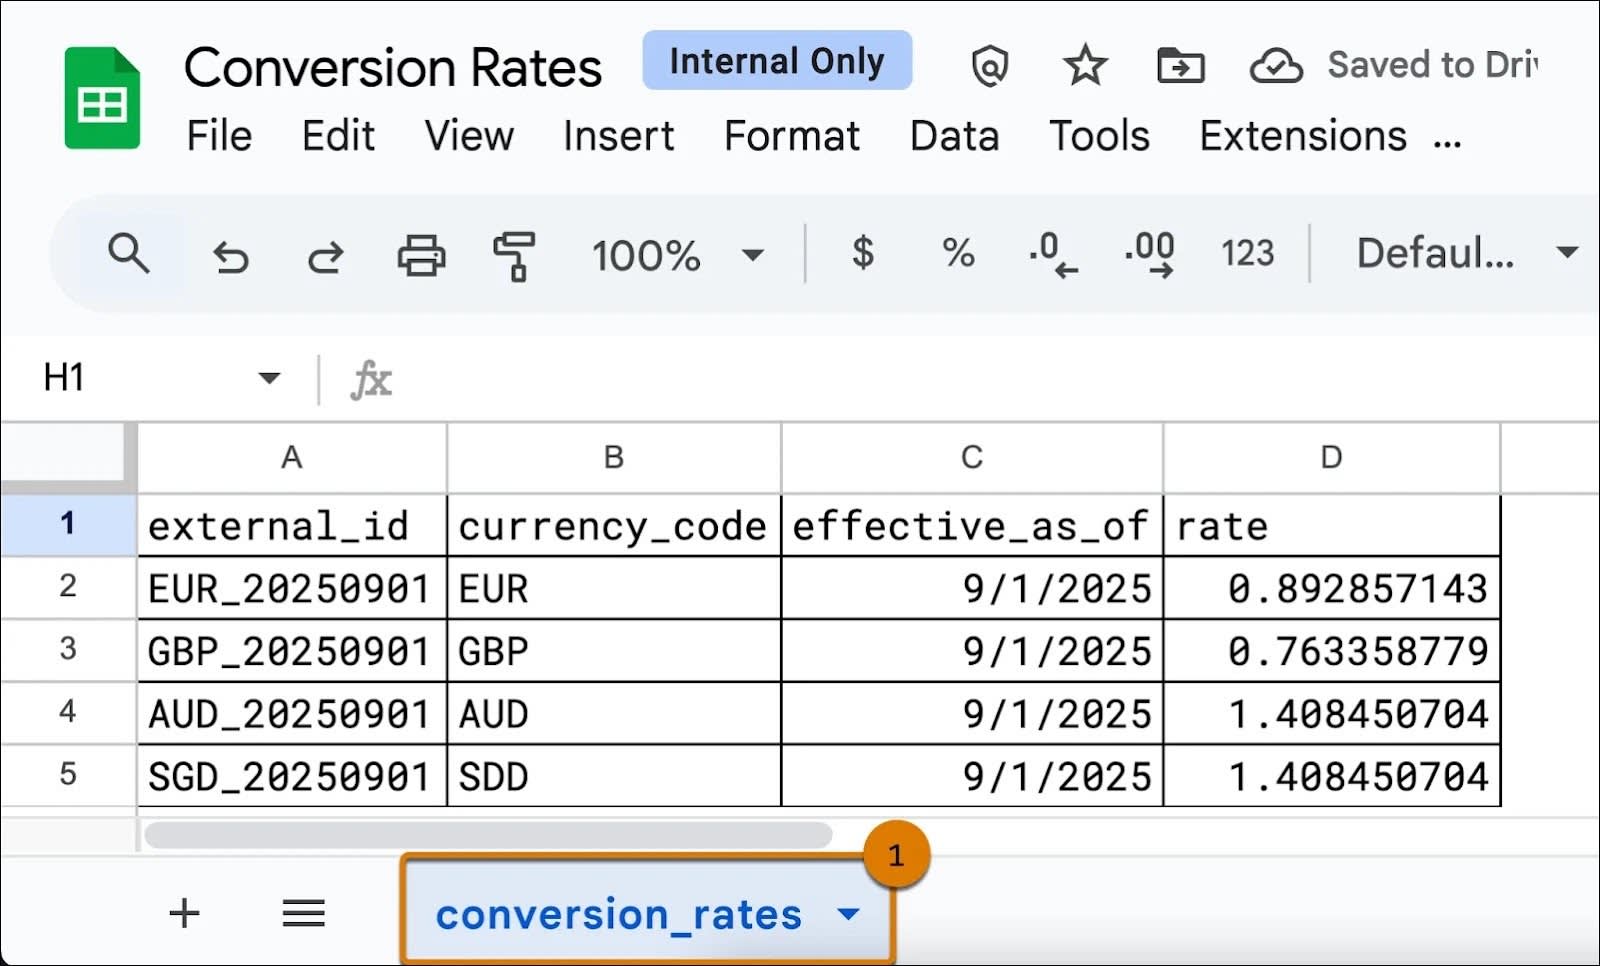Click the select-all corner box
This screenshot has width=1600, height=966.
coord(67,457)
